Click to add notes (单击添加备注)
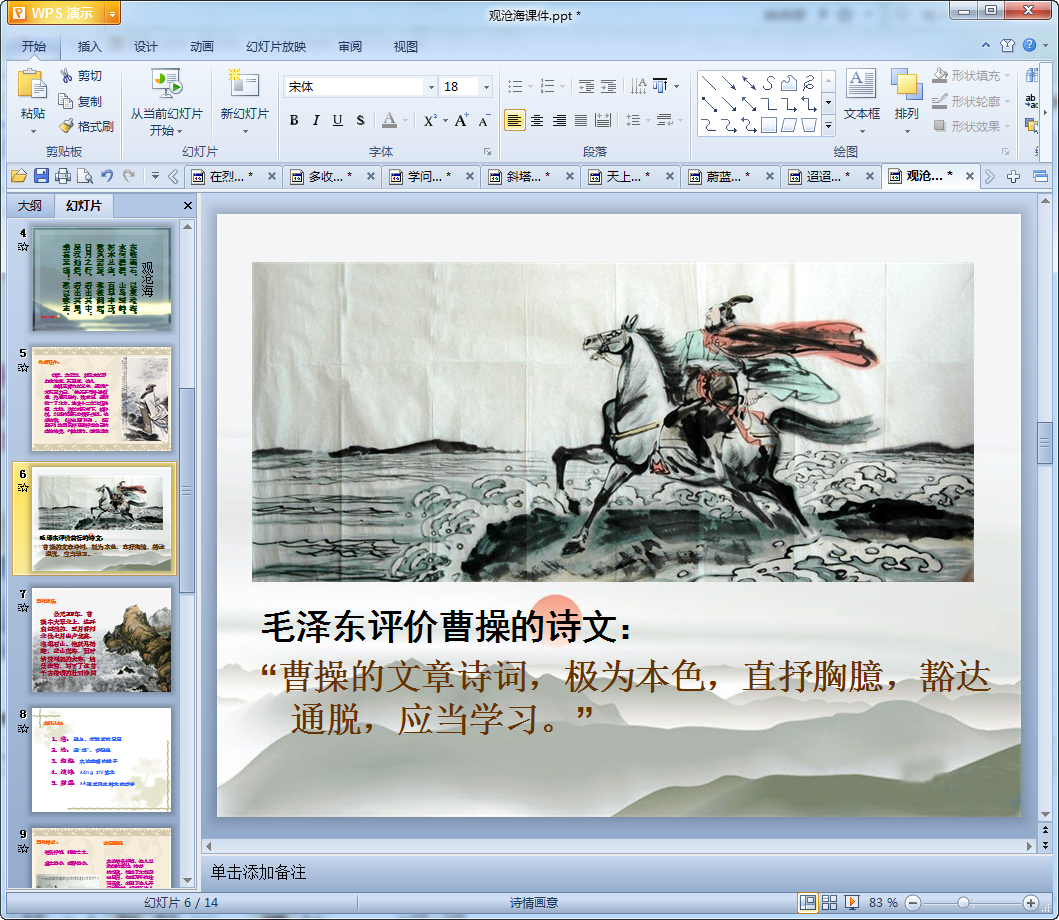This screenshot has height=920, width=1059. (258, 872)
